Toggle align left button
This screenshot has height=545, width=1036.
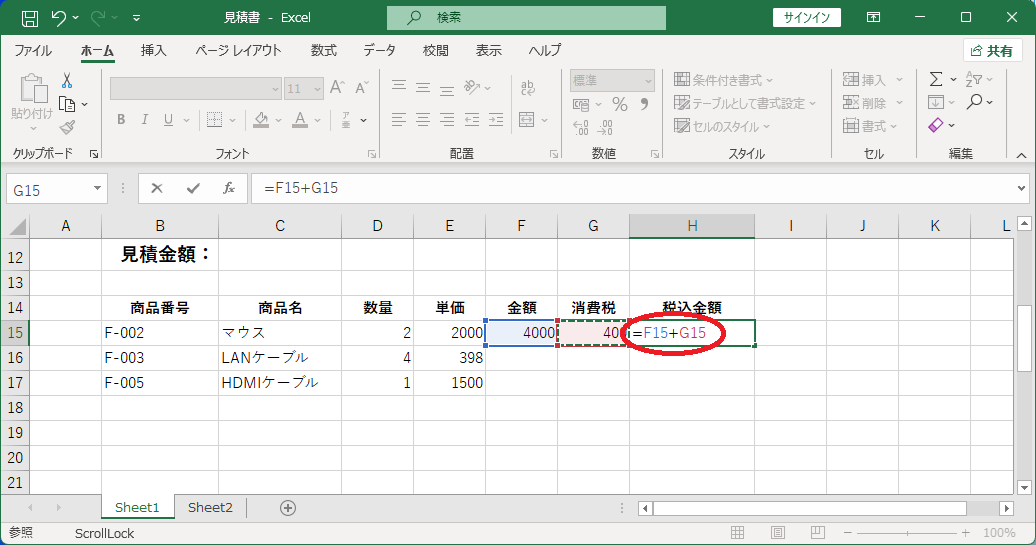click(399, 120)
